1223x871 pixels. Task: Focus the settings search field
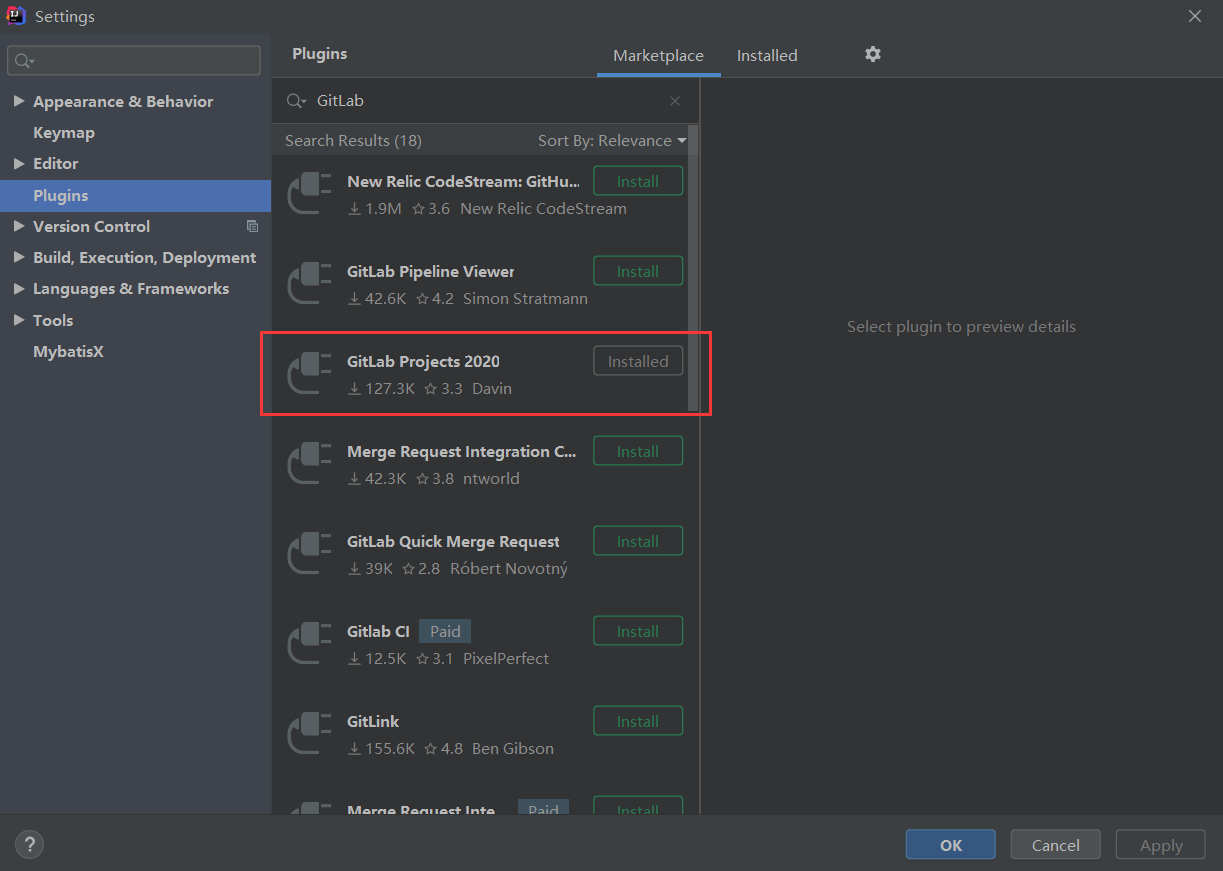tap(134, 61)
